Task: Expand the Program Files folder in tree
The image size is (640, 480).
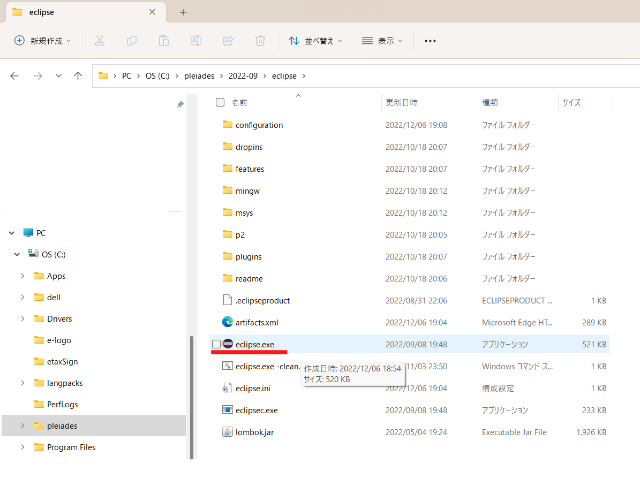Action: point(22,447)
